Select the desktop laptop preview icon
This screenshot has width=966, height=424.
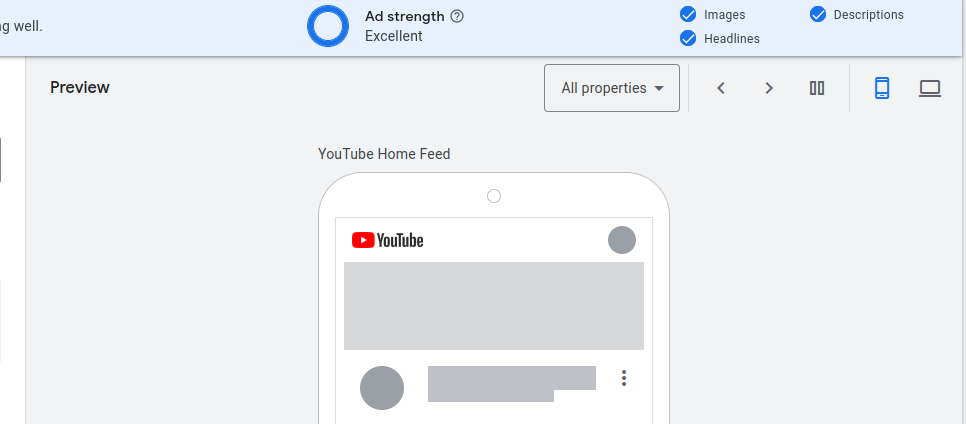930,89
